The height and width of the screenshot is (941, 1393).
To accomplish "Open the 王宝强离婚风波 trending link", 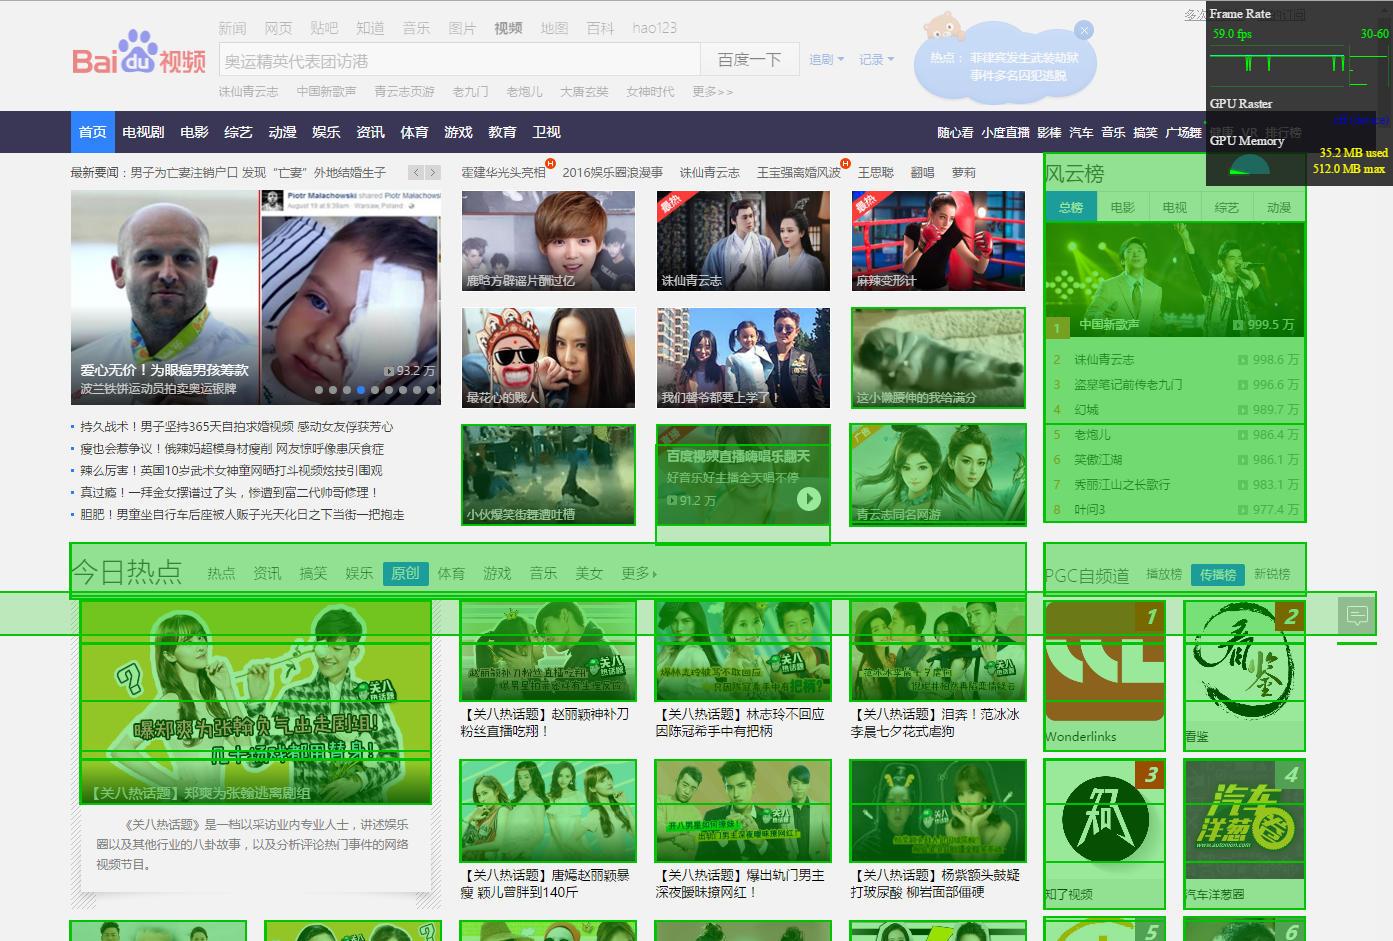I will pos(799,172).
